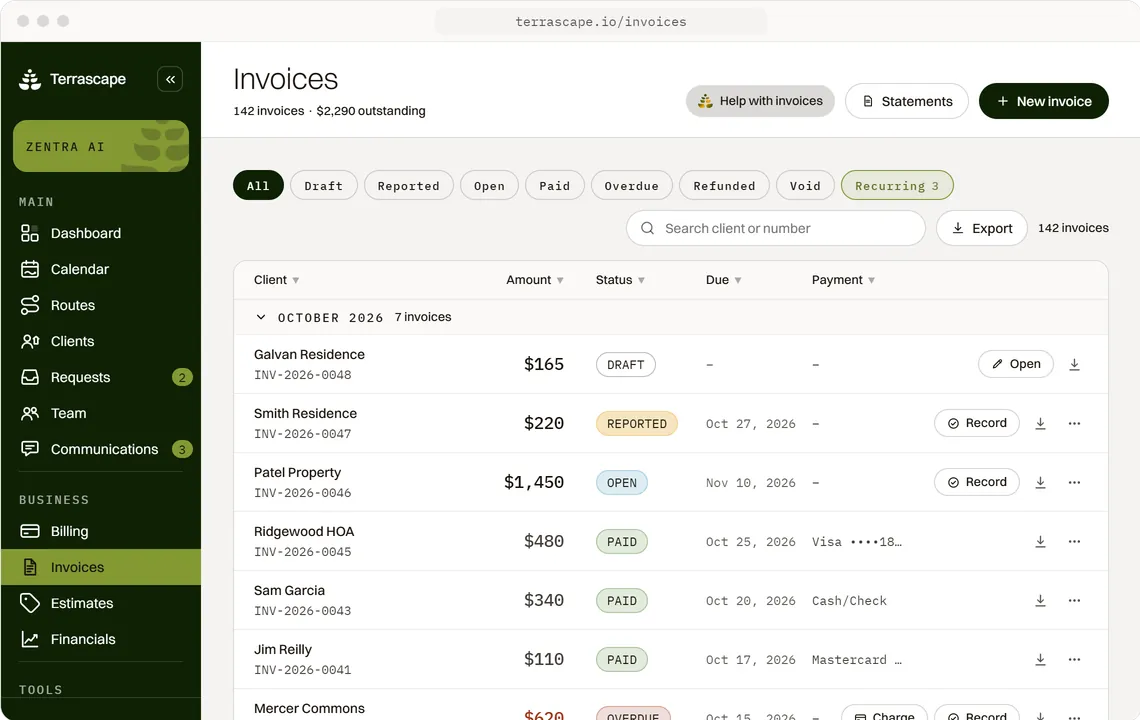Show Recurring 3 invoices

coord(897,185)
